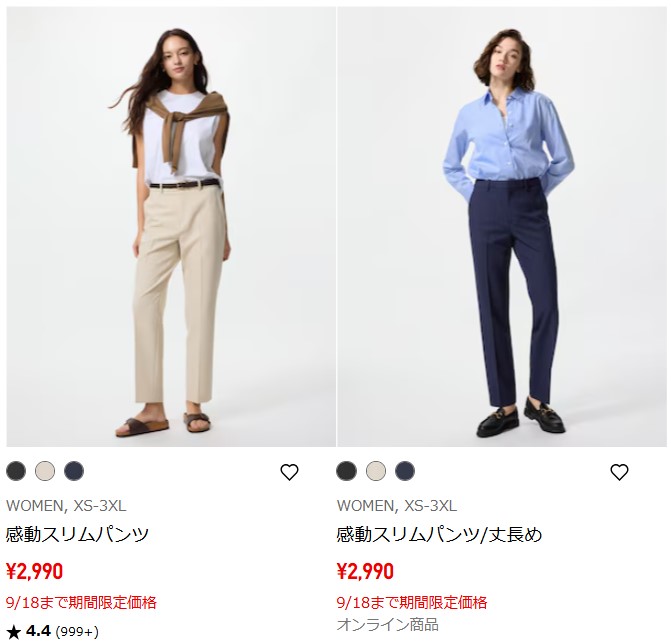The width and height of the screenshot is (671, 641).
Task: Pick navy swatch under the left product
Action: pyautogui.click(x=74, y=471)
